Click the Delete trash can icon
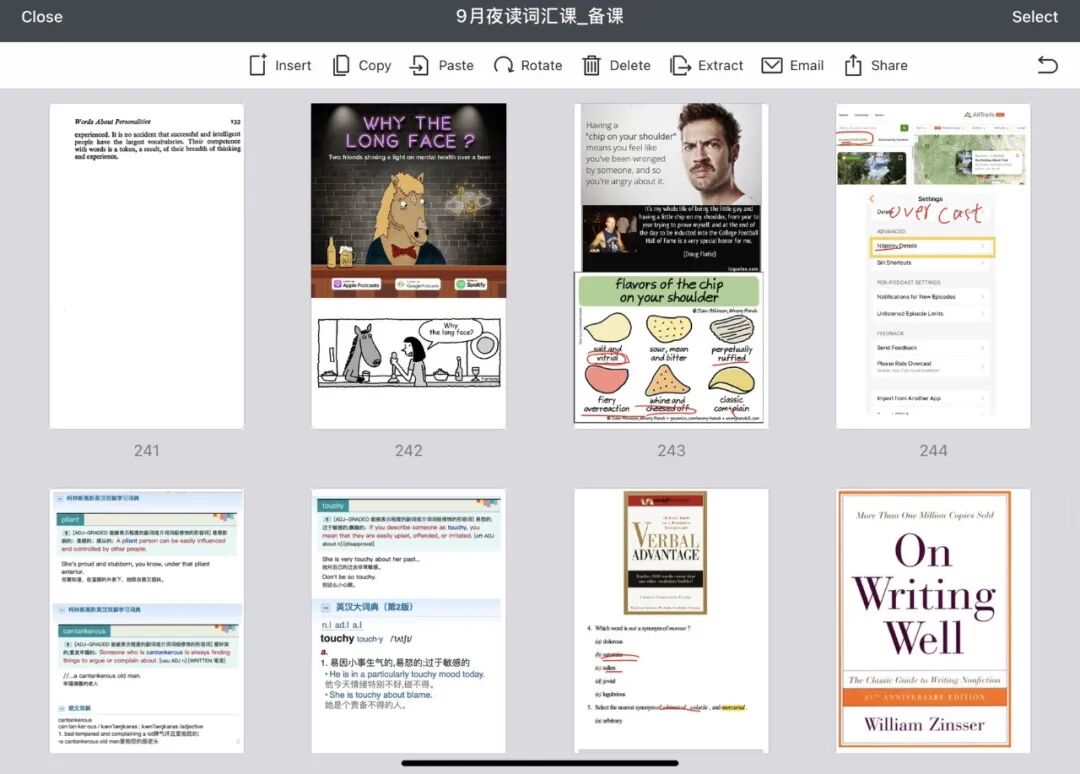This screenshot has height=774, width=1080. click(592, 65)
